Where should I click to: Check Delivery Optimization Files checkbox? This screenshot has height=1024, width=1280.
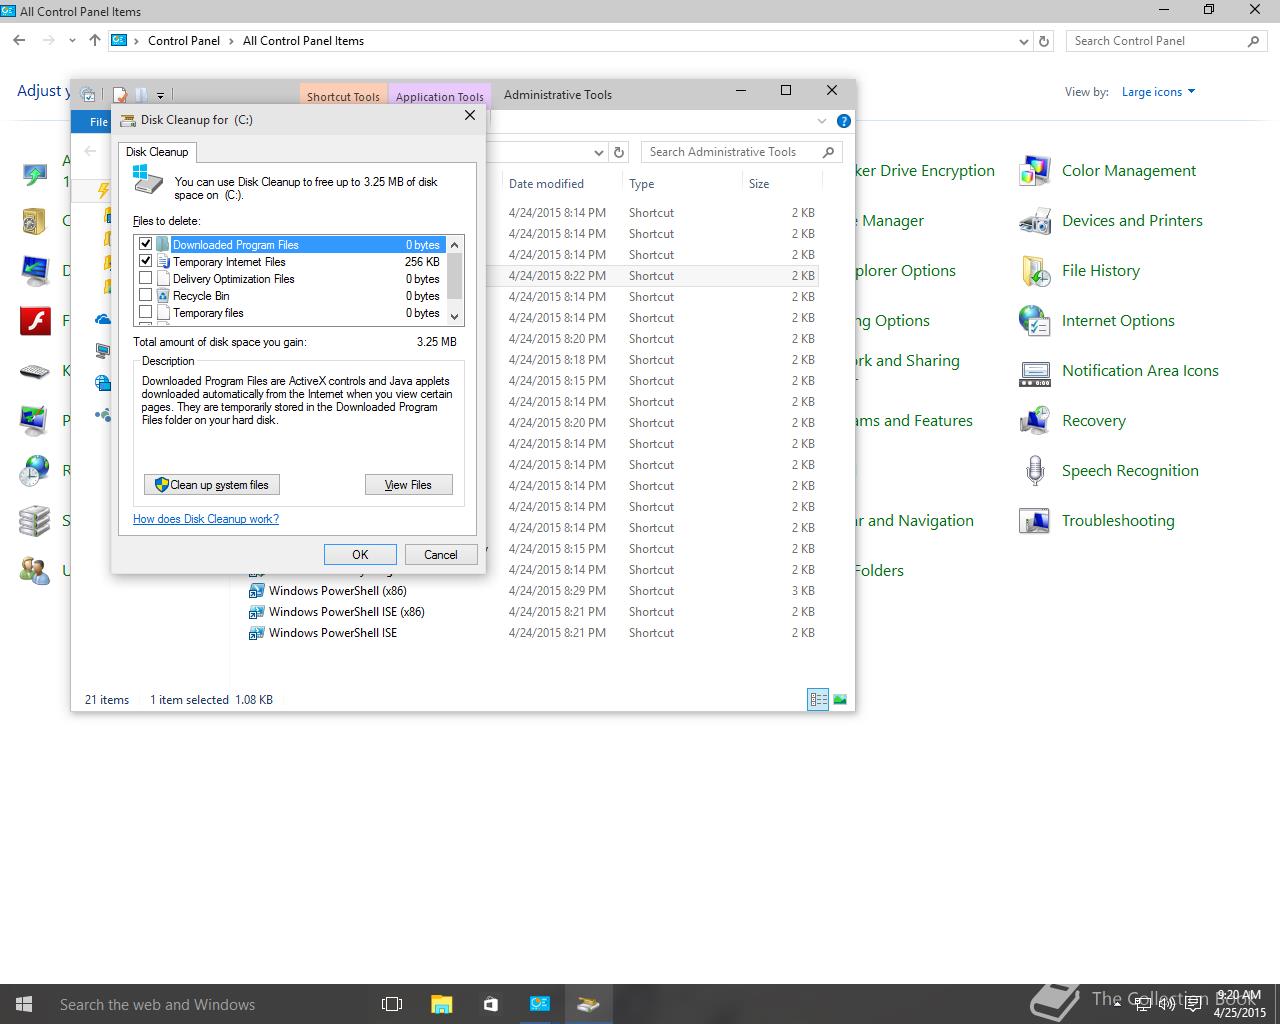pos(146,278)
